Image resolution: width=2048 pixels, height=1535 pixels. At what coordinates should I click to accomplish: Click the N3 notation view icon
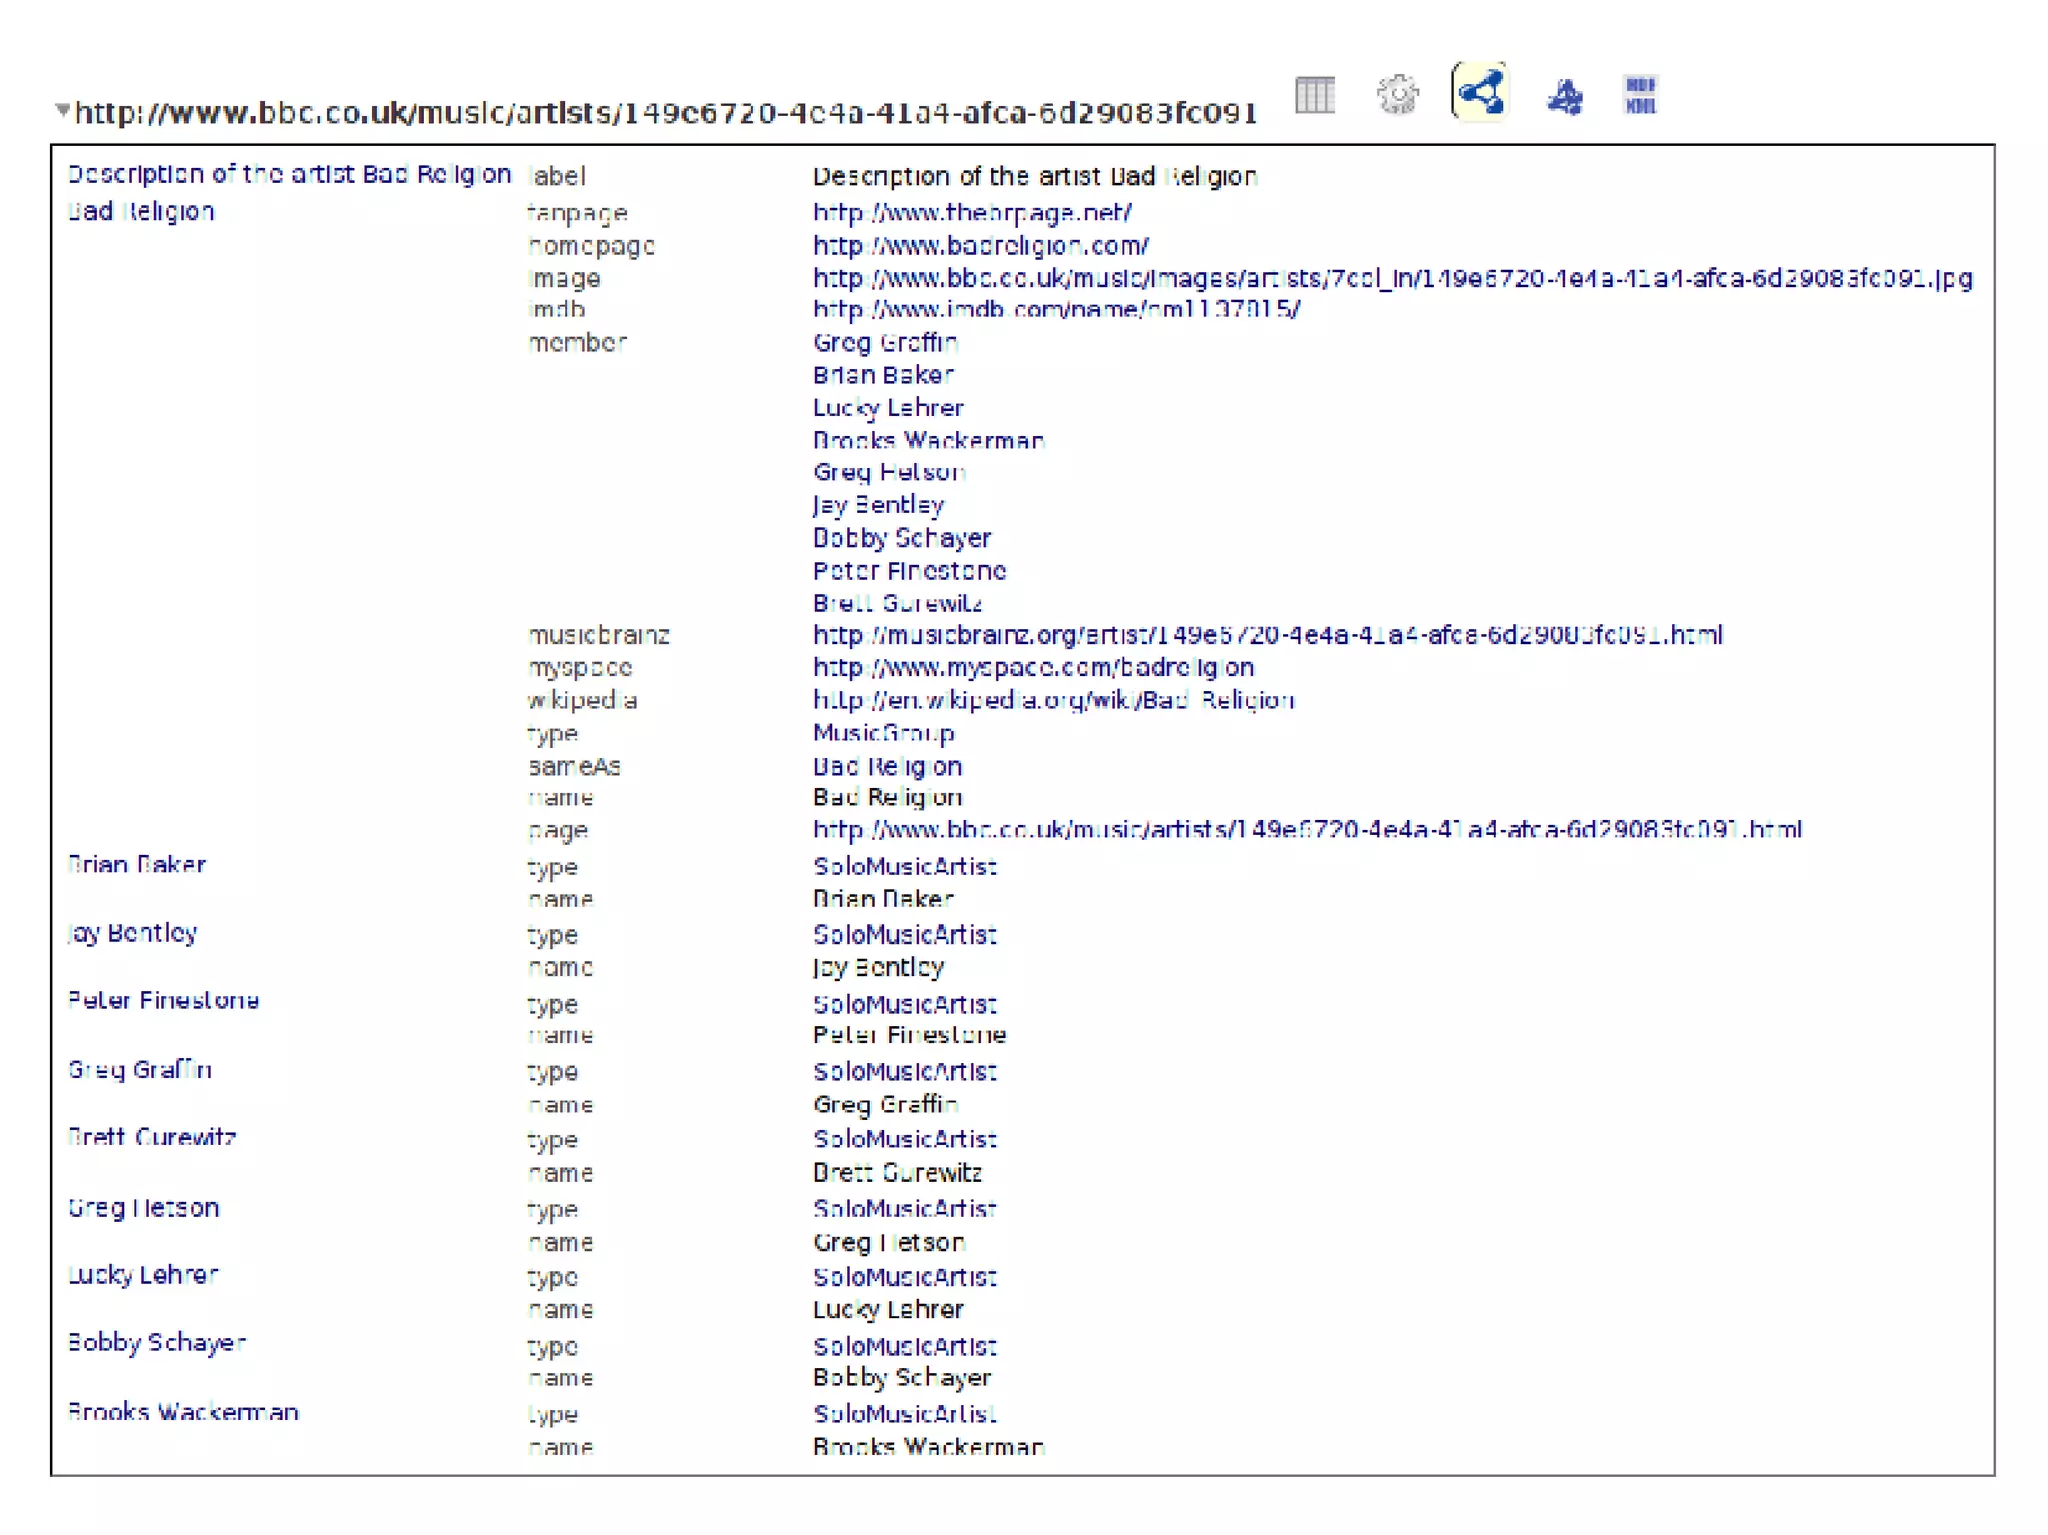pyautogui.click(x=1564, y=96)
